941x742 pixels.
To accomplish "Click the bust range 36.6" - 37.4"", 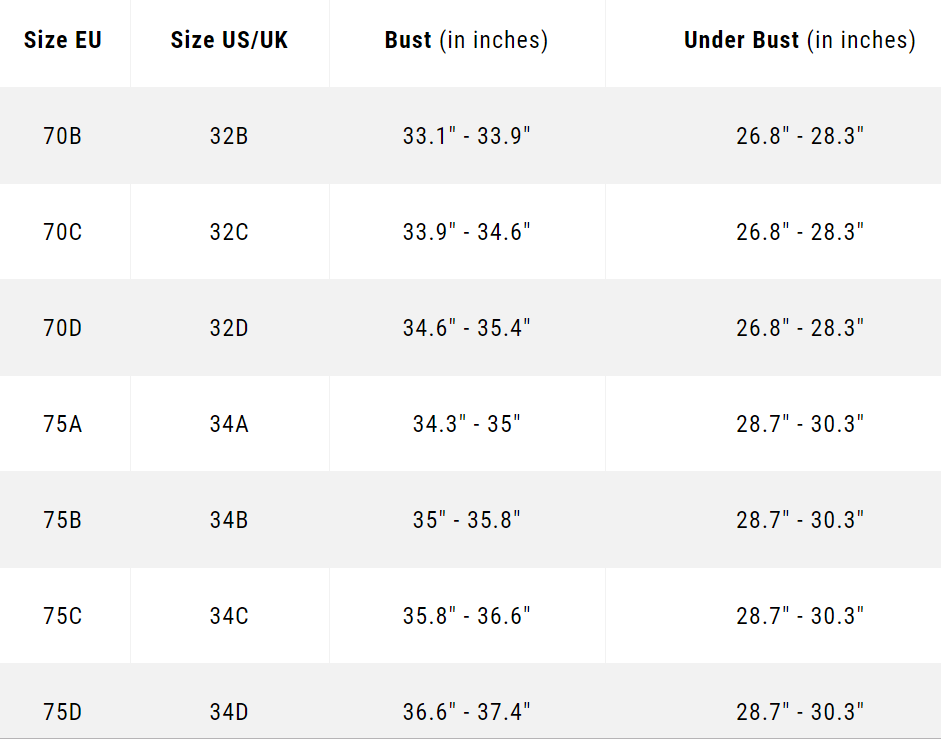I will coord(466,712).
